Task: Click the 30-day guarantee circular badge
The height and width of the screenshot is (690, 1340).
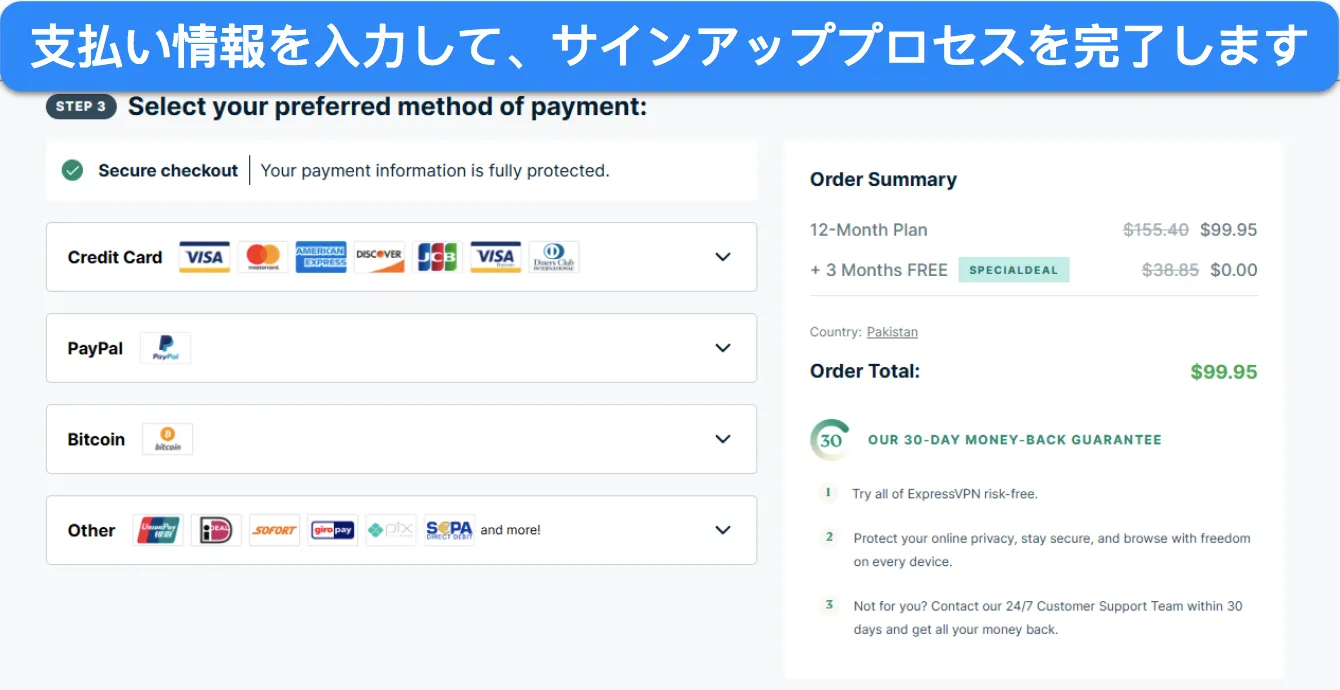Action: pos(830,440)
